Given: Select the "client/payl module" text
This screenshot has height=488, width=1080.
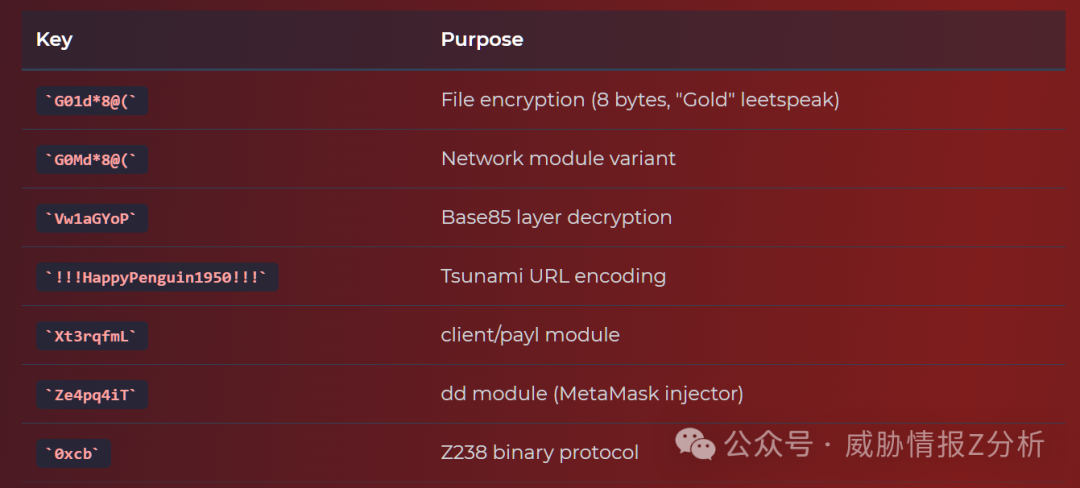Looking at the screenshot, I should click(x=530, y=335).
